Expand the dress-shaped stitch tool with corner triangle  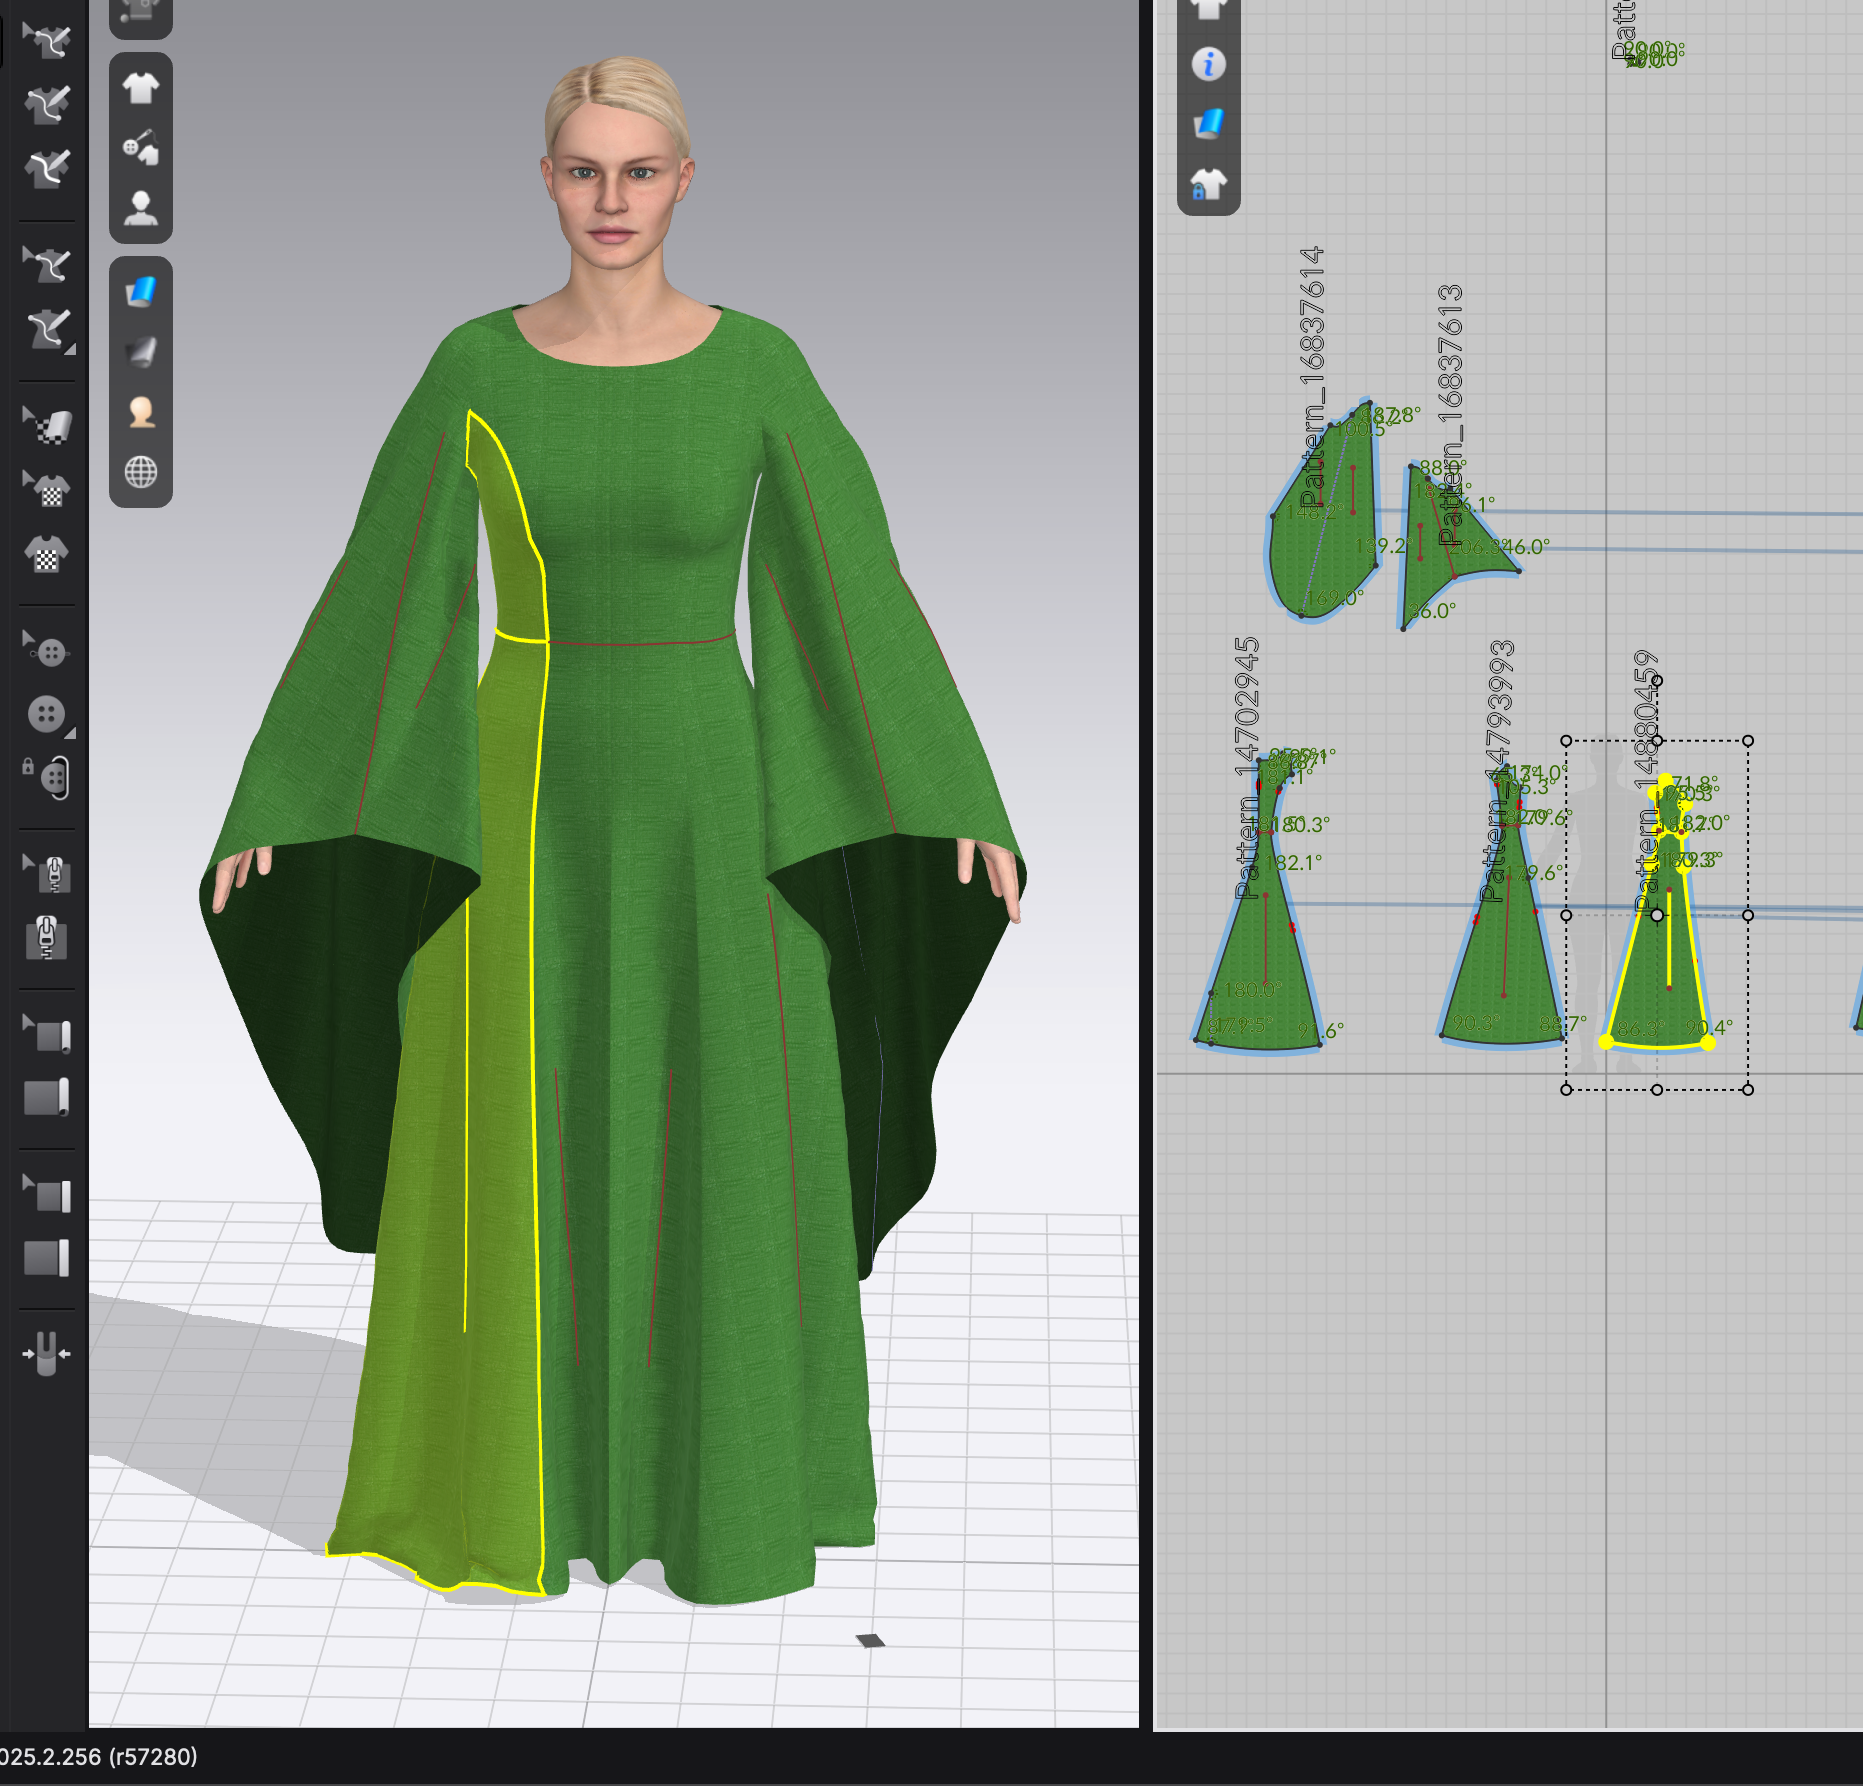[47, 329]
